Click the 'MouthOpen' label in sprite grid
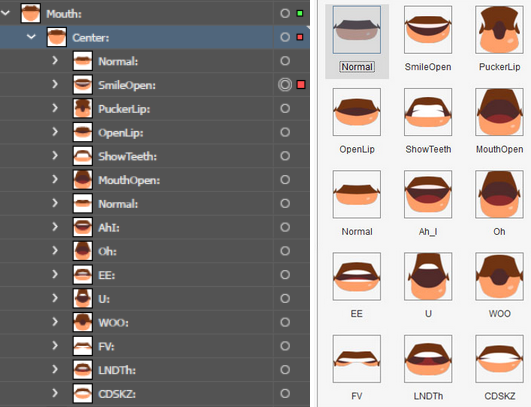 point(500,149)
